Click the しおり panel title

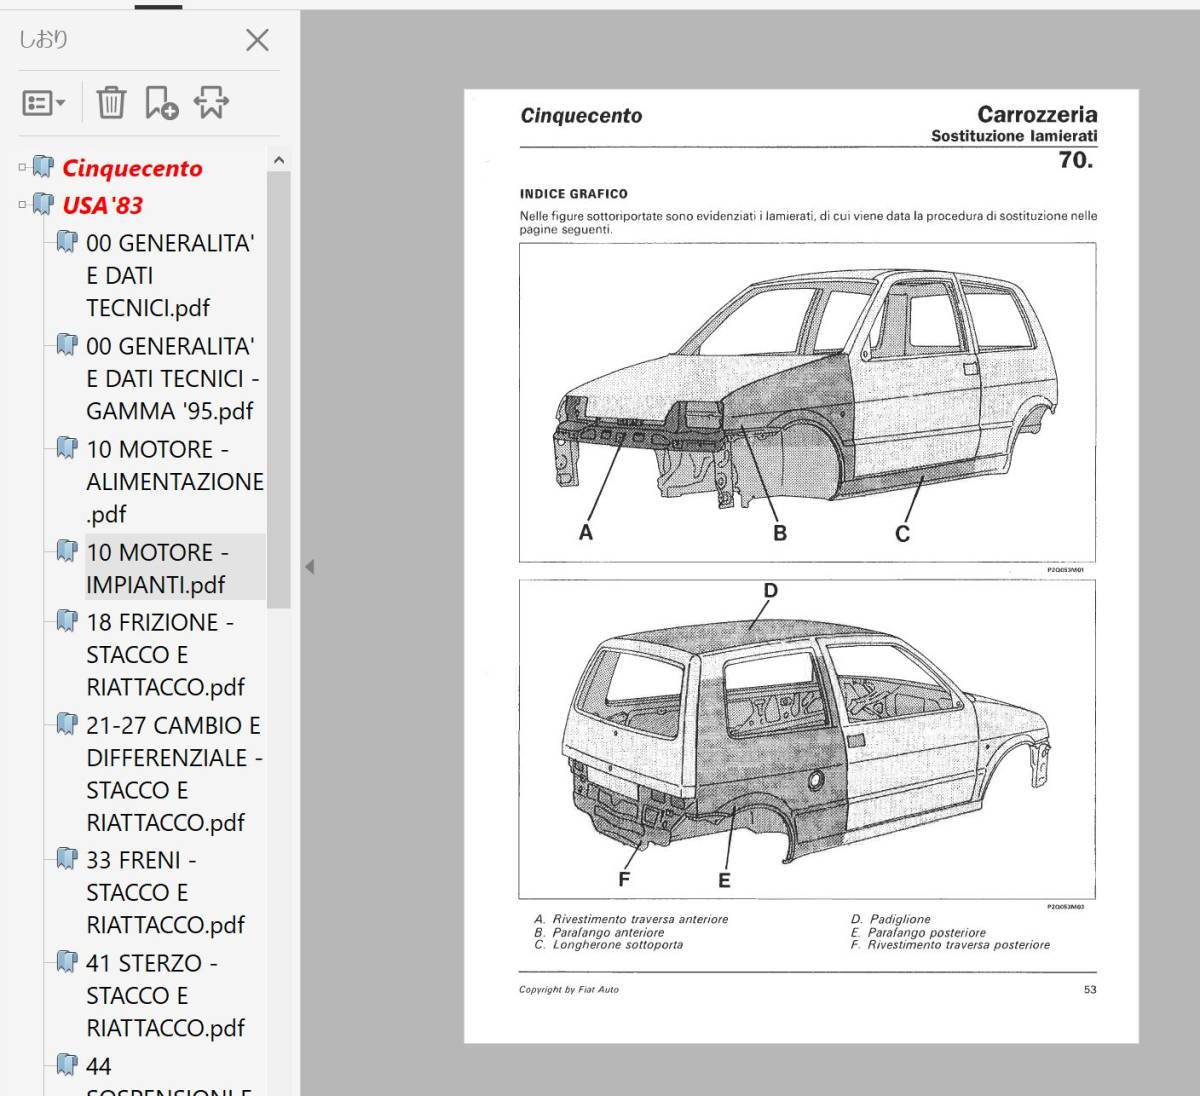(x=44, y=40)
